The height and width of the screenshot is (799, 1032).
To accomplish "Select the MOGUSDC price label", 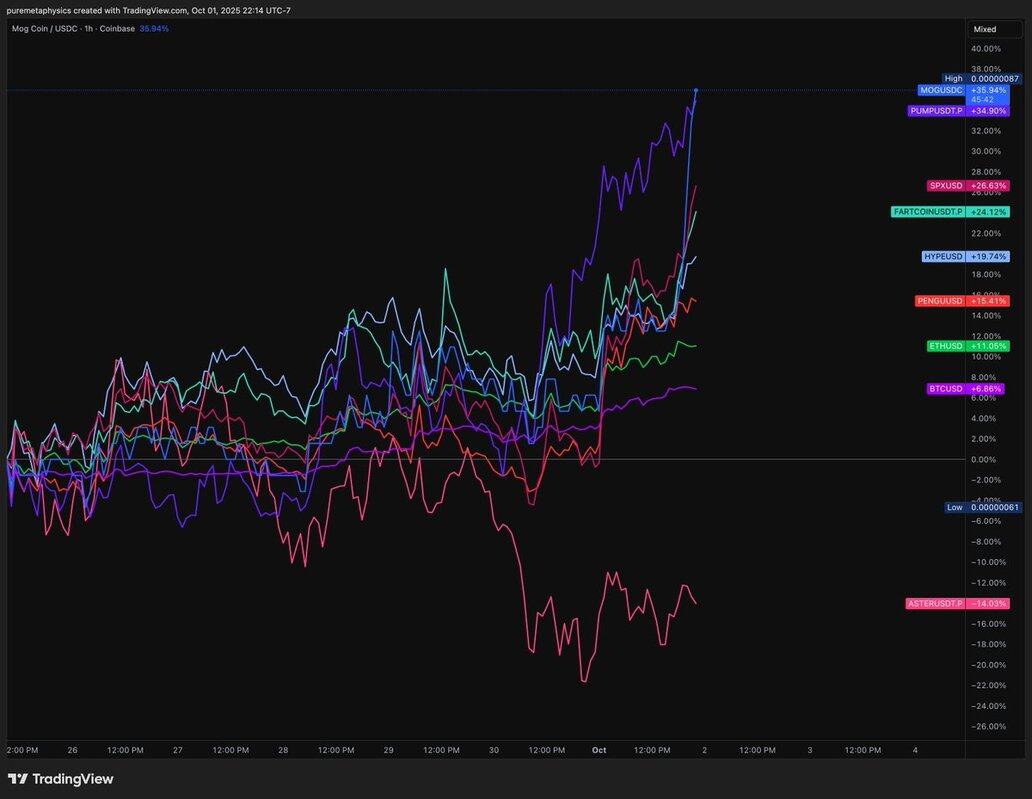I will tap(941, 90).
